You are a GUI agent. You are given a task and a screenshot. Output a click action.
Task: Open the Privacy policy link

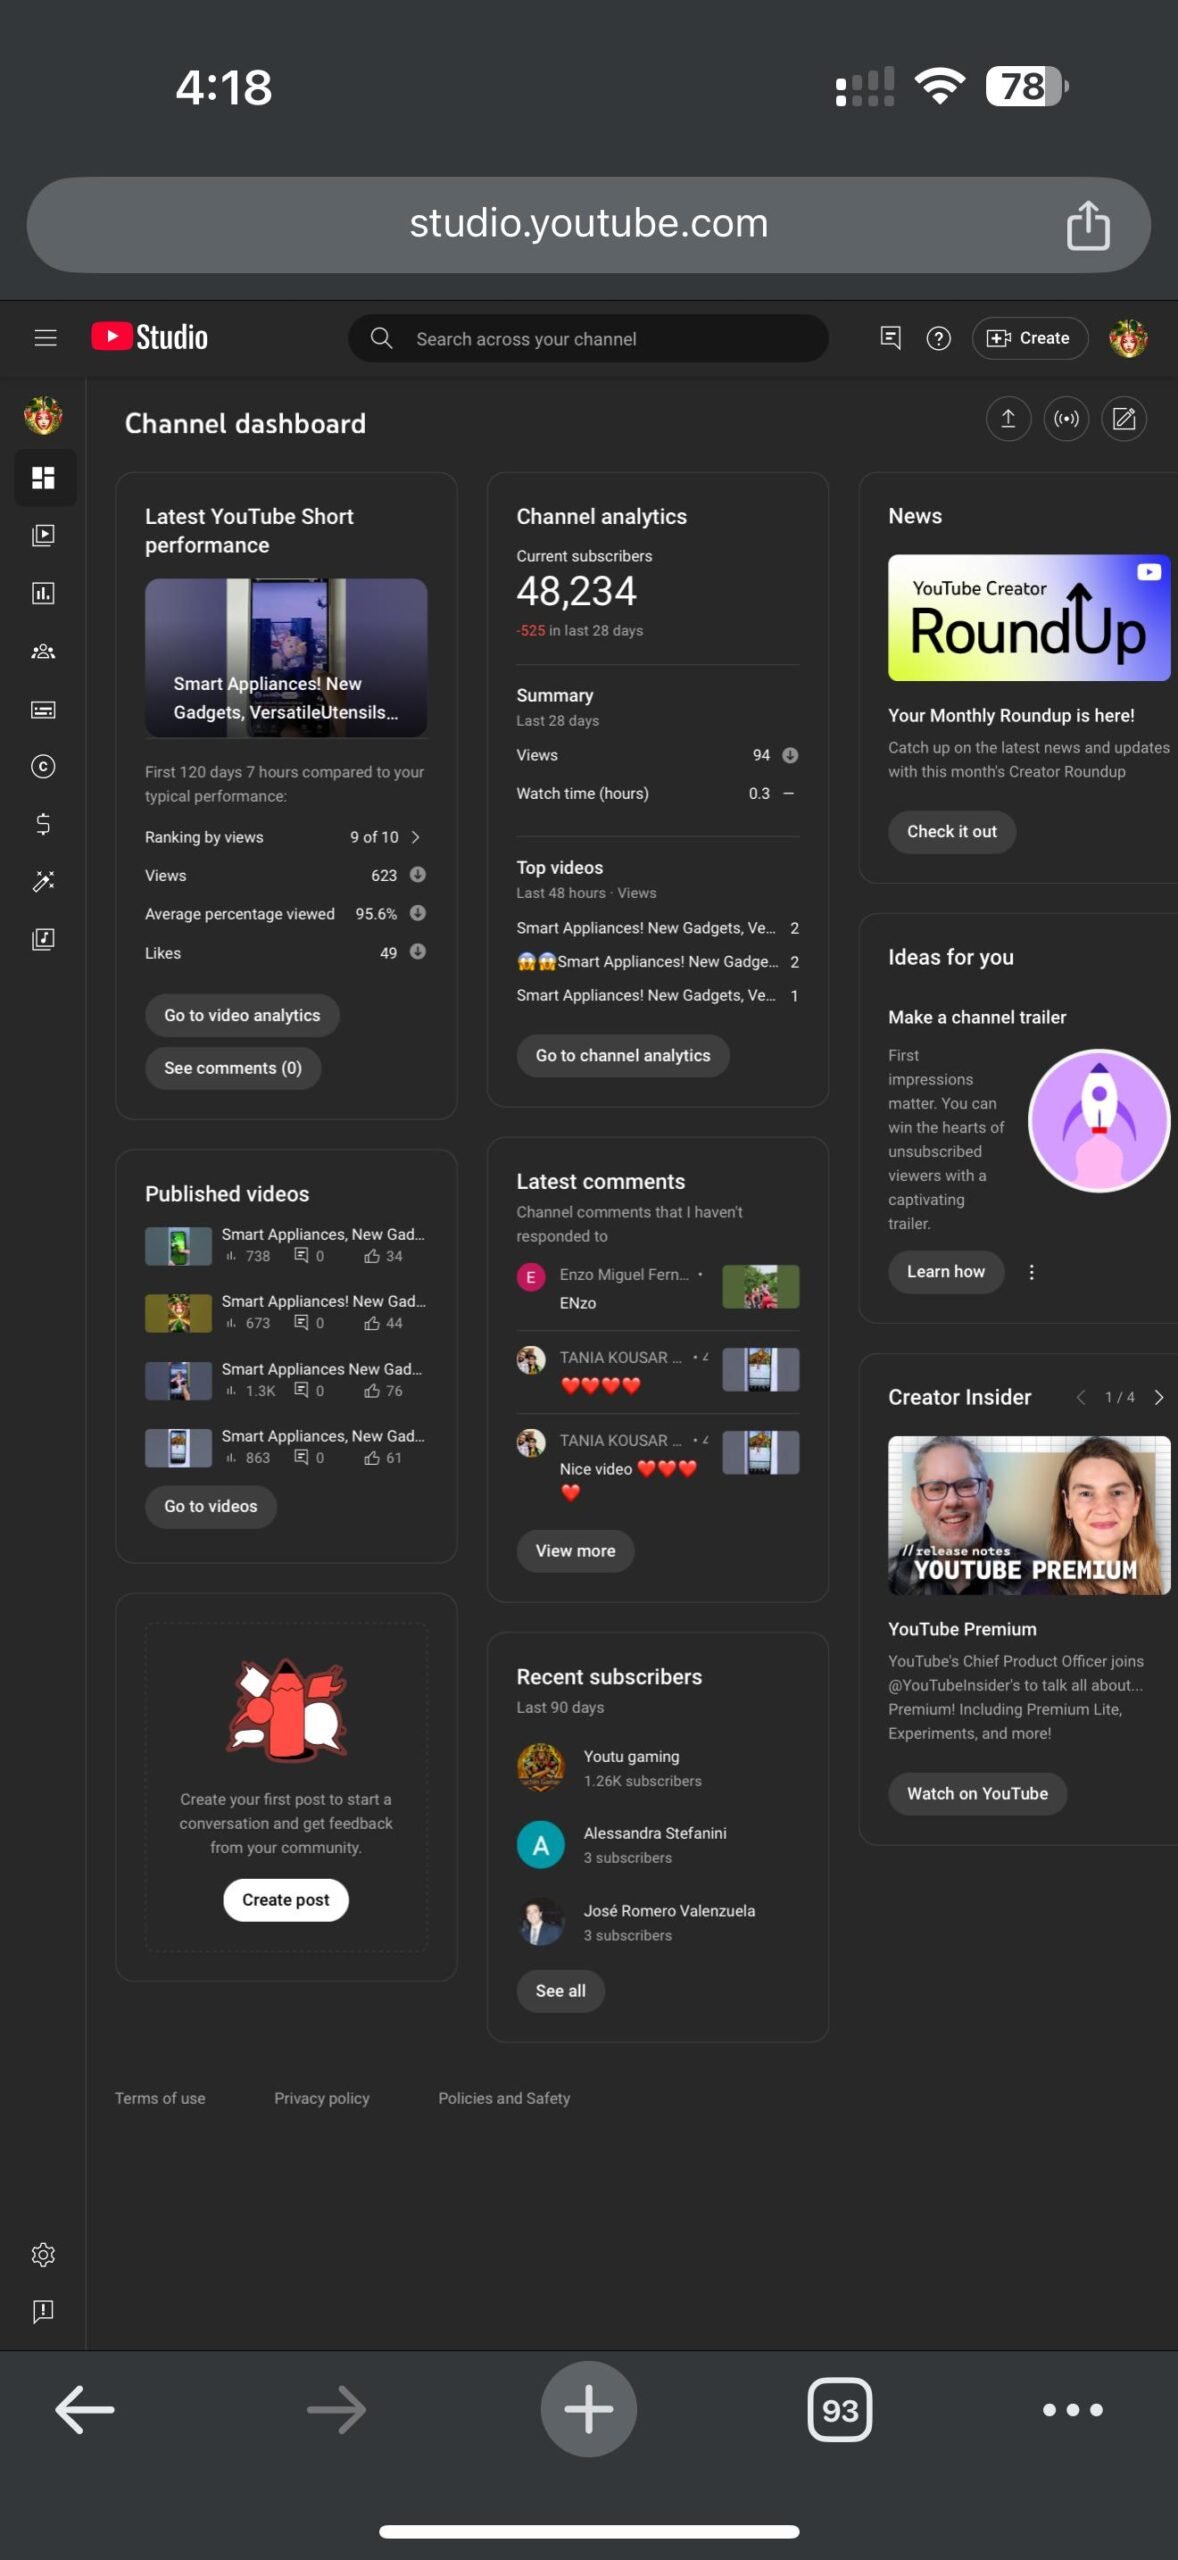click(322, 2098)
